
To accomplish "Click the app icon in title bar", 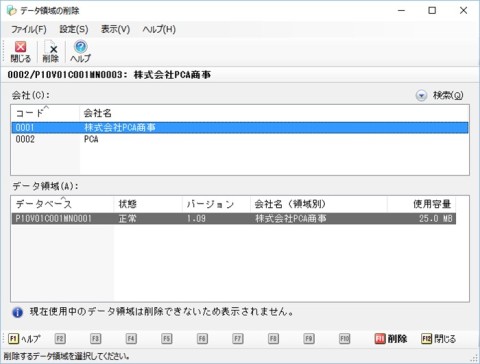I will pyautogui.click(x=12, y=11).
